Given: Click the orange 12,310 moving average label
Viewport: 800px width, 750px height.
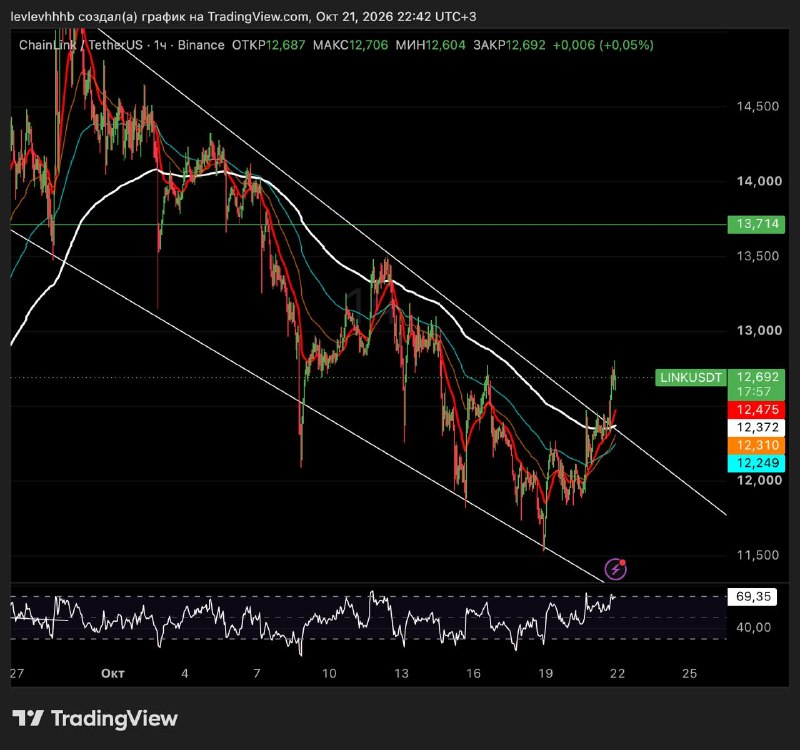Looking at the screenshot, I should (x=757, y=445).
